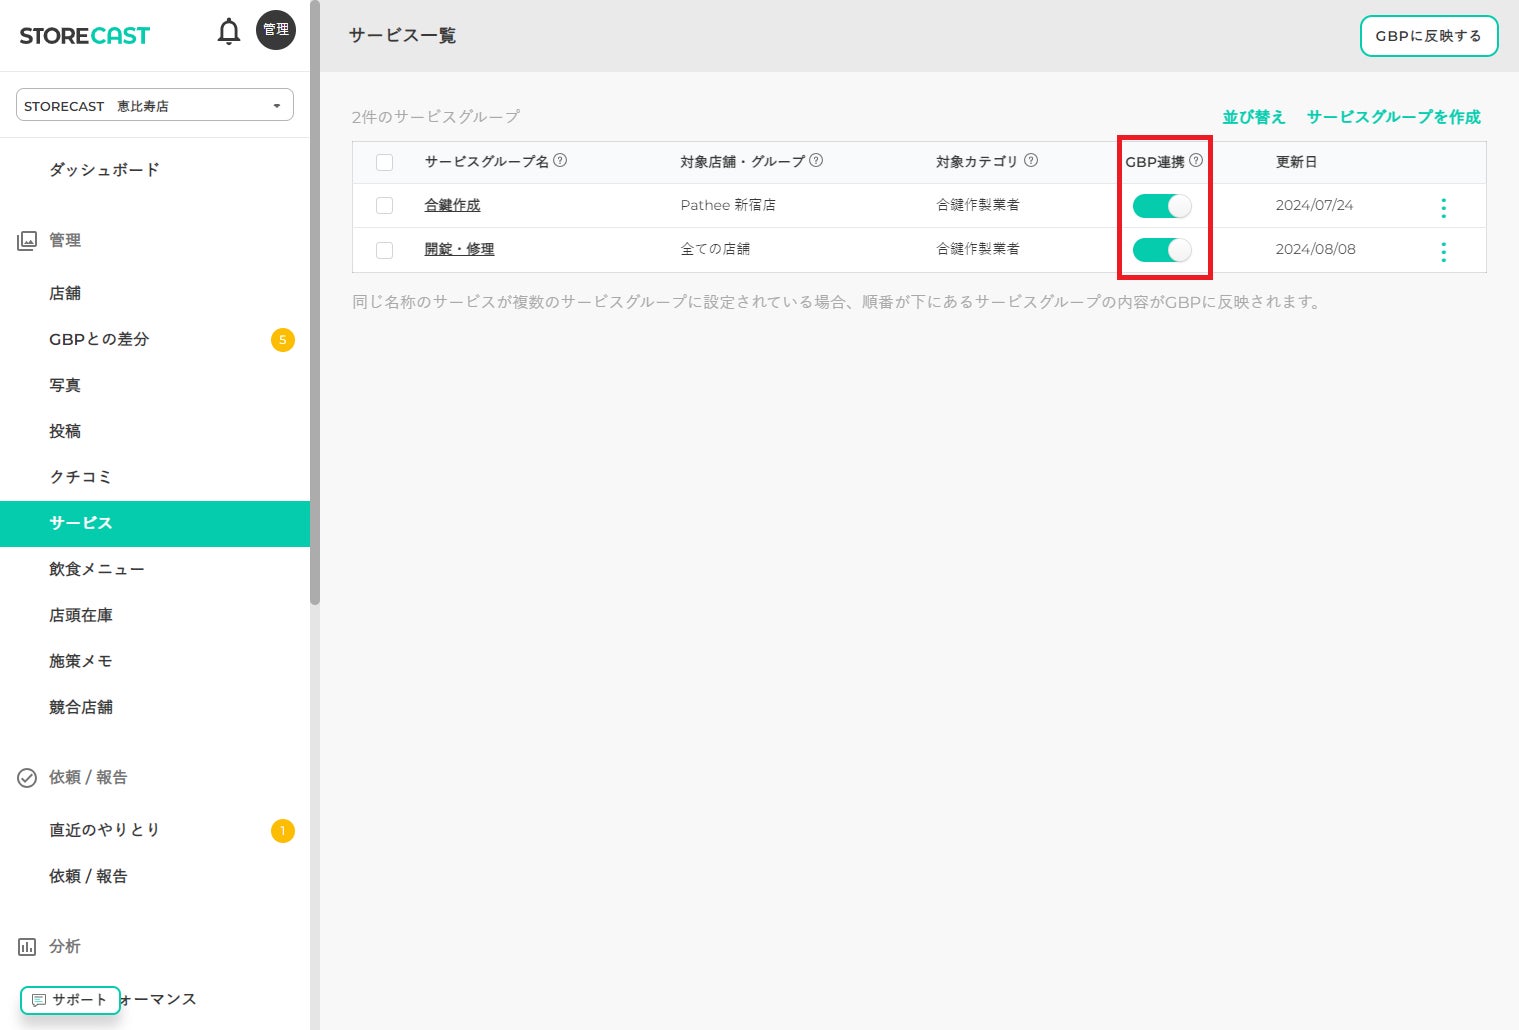Open the STORECAST 恵比寿店 store dropdown
The width and height of the screenshot is (1519, 1030).
tap(155, 105)
